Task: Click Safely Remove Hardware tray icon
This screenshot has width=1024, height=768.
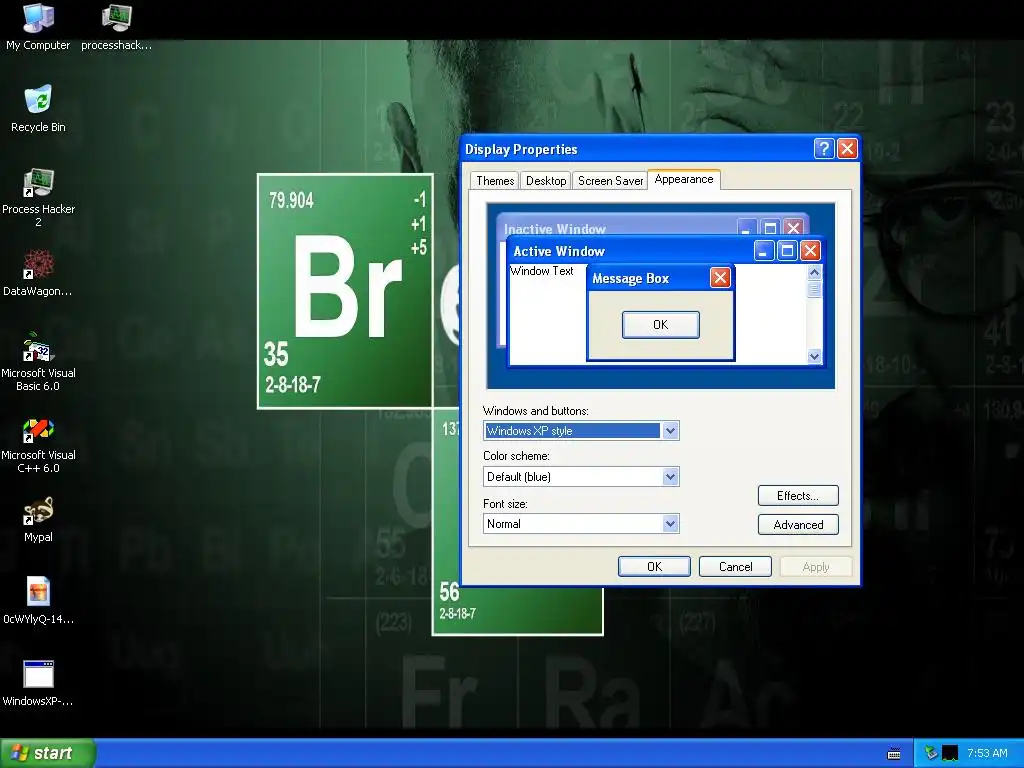Action: coord(931,754)
